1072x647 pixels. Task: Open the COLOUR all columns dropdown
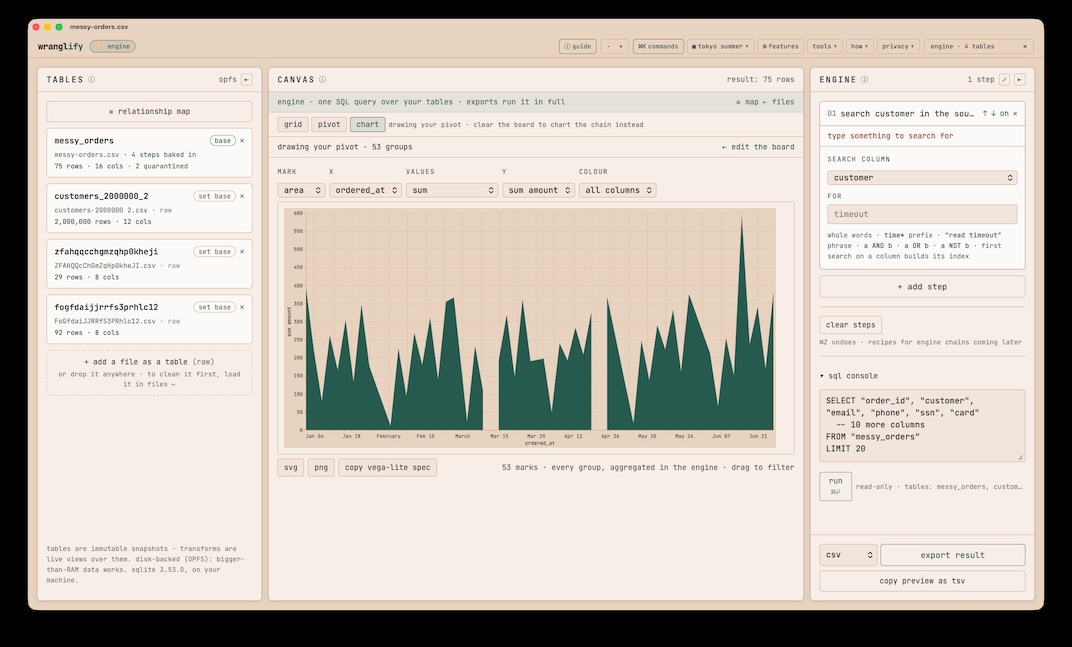[617, 190]
